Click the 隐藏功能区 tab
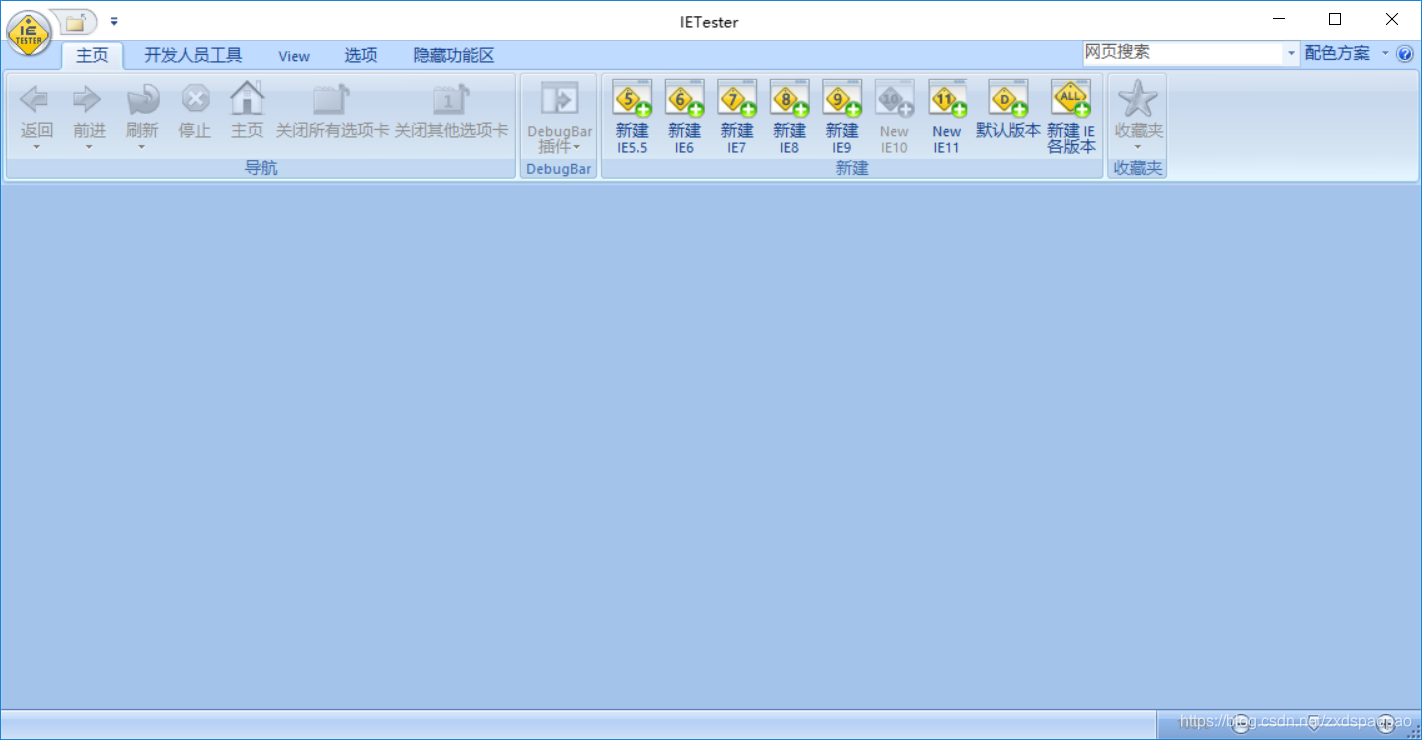 click(454, 56)
